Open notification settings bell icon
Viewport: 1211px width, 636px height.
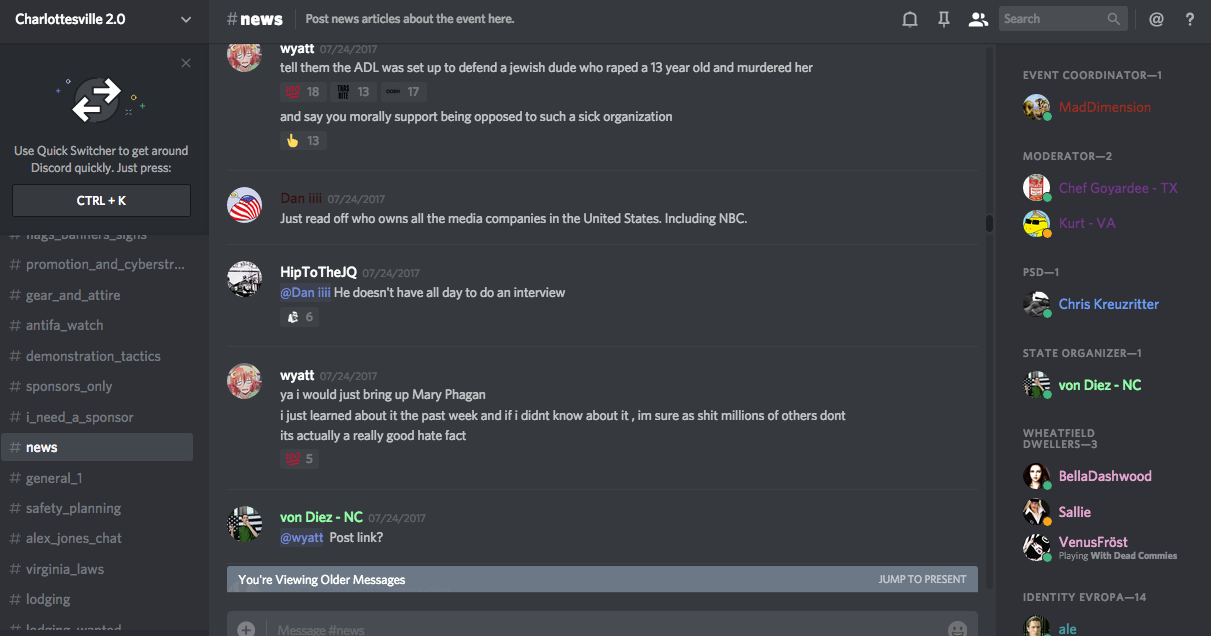[x=910, y=19]
